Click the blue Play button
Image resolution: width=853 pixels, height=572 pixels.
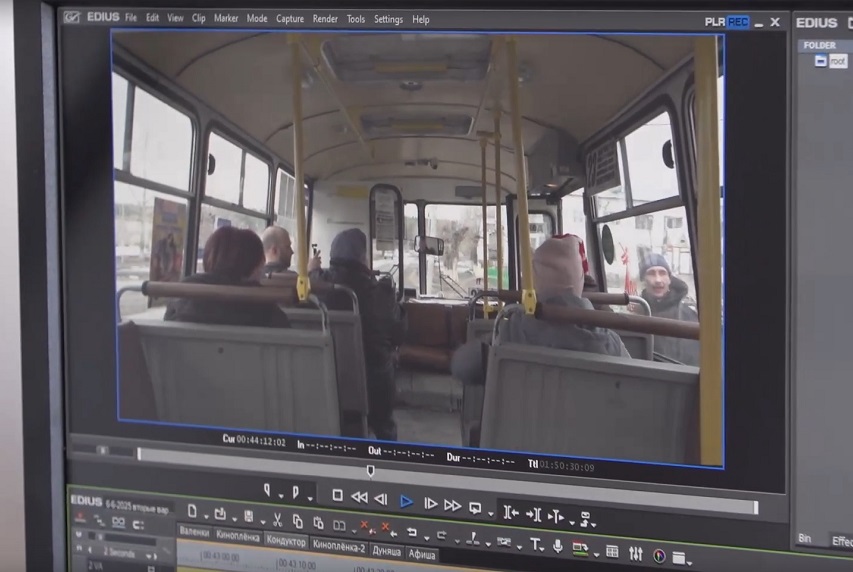click(x=406, y=502)
